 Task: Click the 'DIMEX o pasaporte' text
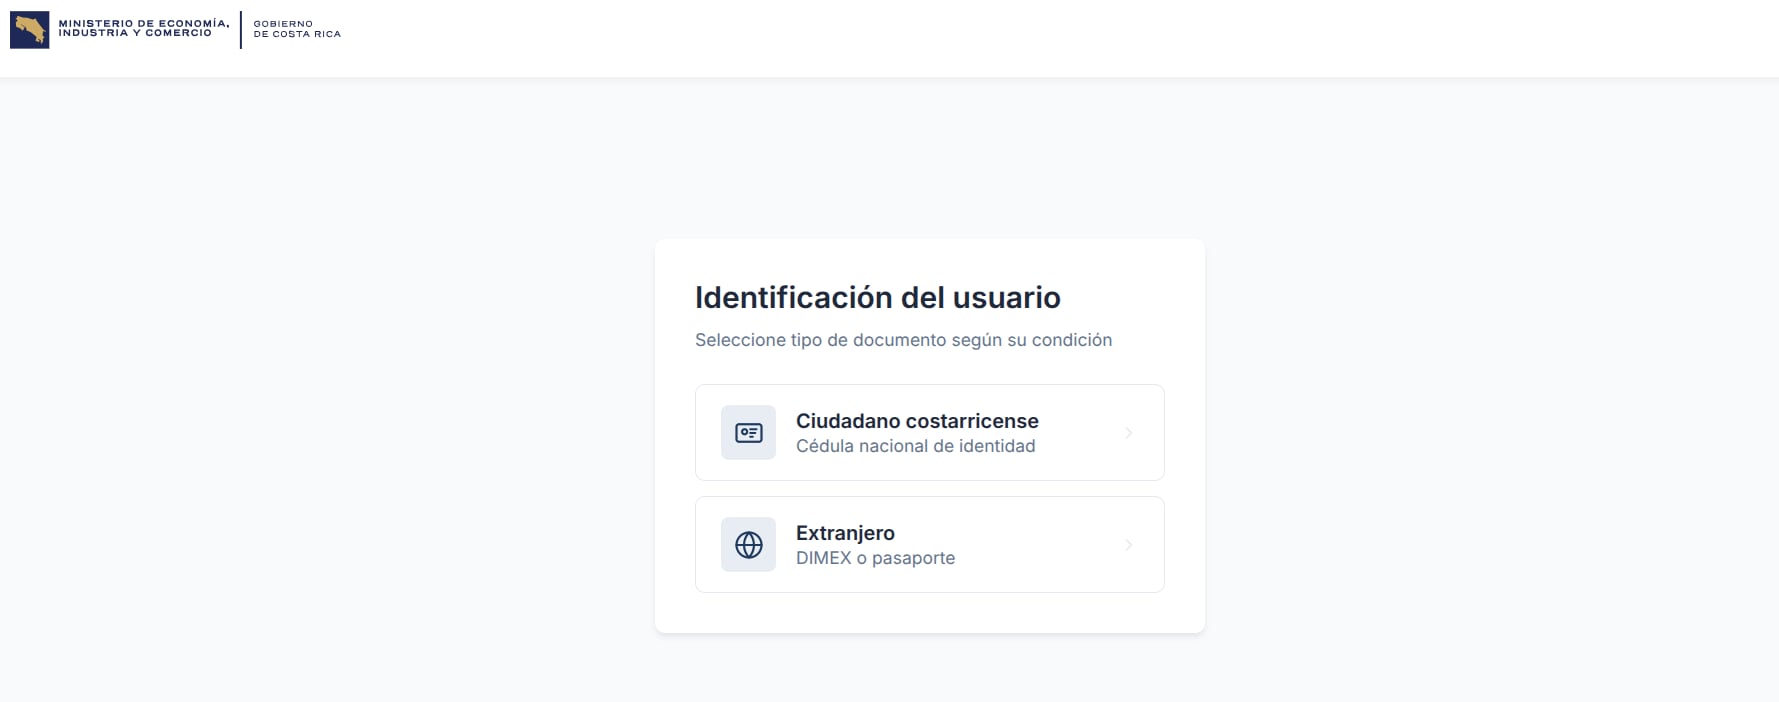[876, 558]
